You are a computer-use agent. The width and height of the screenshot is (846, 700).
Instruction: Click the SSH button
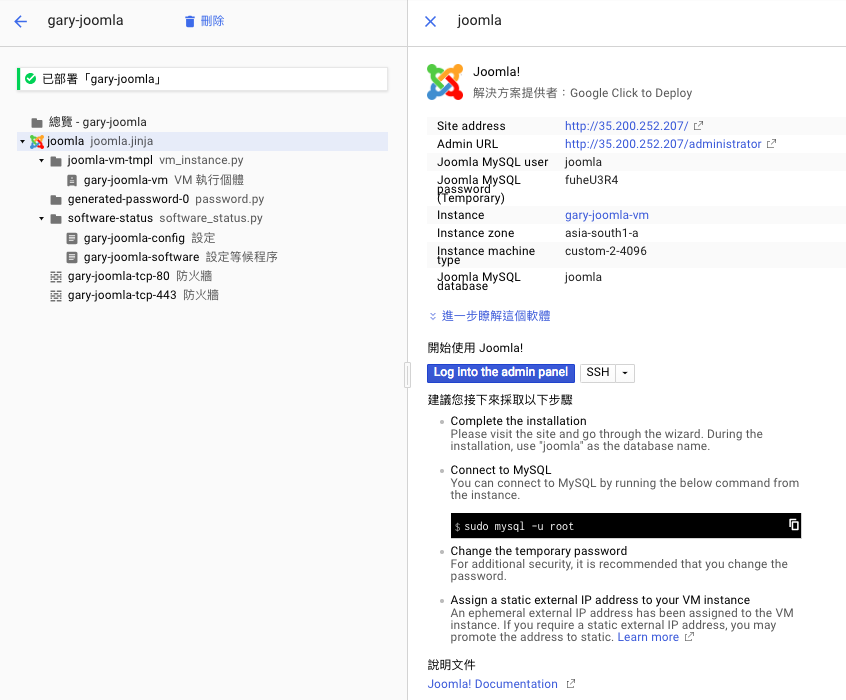598,373
